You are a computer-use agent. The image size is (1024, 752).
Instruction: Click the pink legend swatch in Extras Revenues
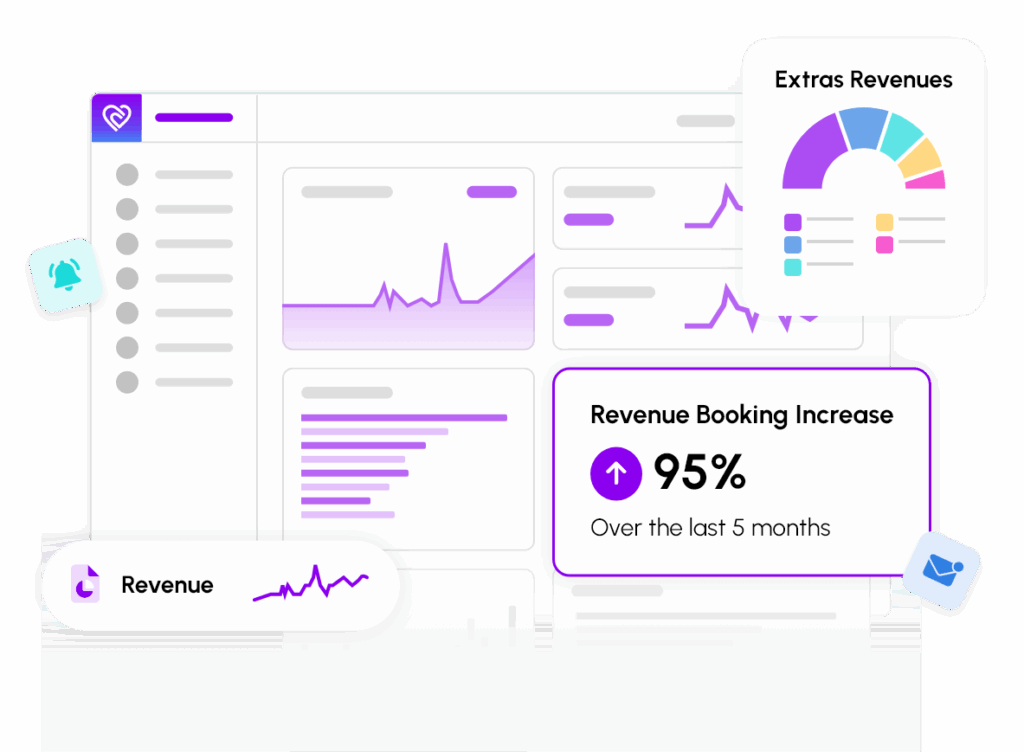pos(884,244)
